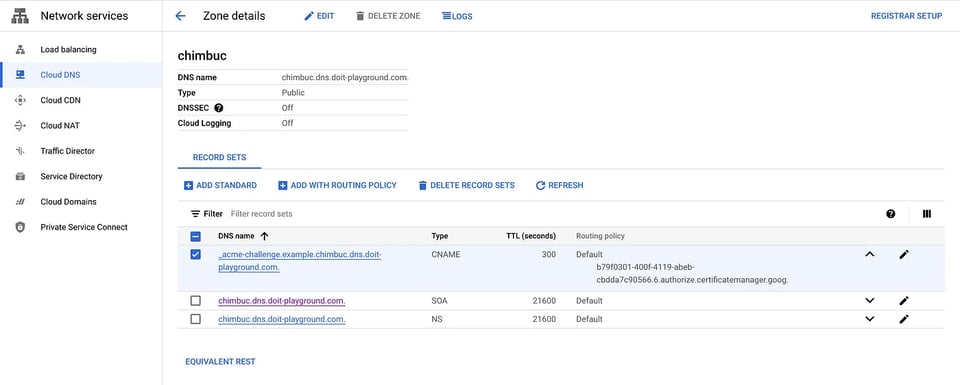Click the LOGS button label
960x385 pixels.
point(462,17)
